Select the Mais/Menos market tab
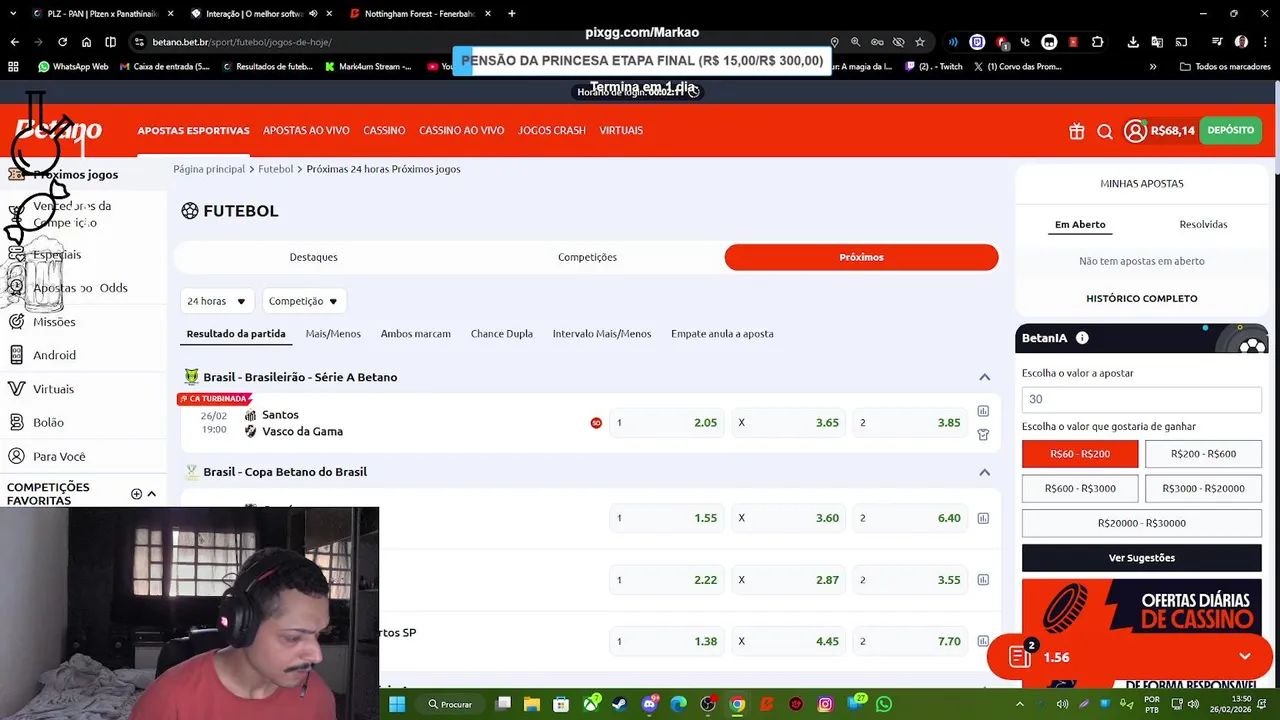Viewport: 1280px width, 720px height. click(x=333, y=334)
